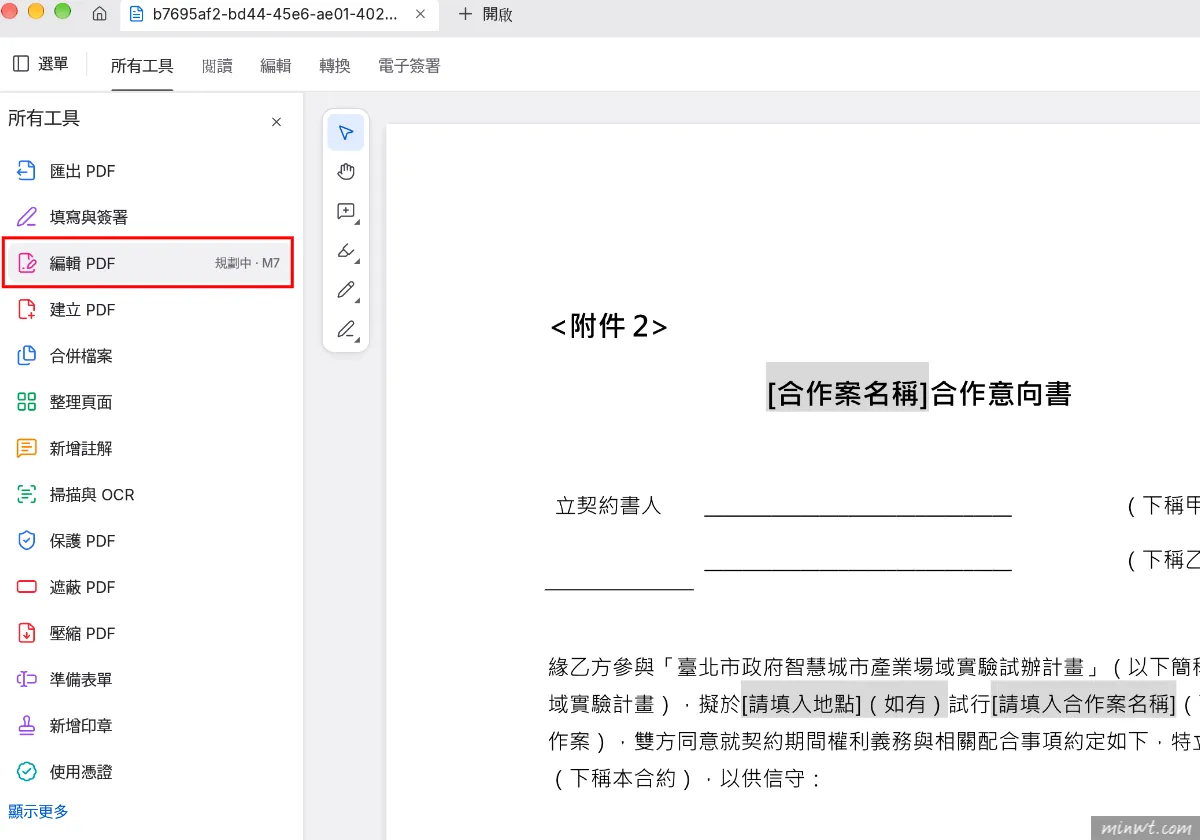Close the open PDF document tab
This screenshot has width=1200, height=840.
pos(421,14)
